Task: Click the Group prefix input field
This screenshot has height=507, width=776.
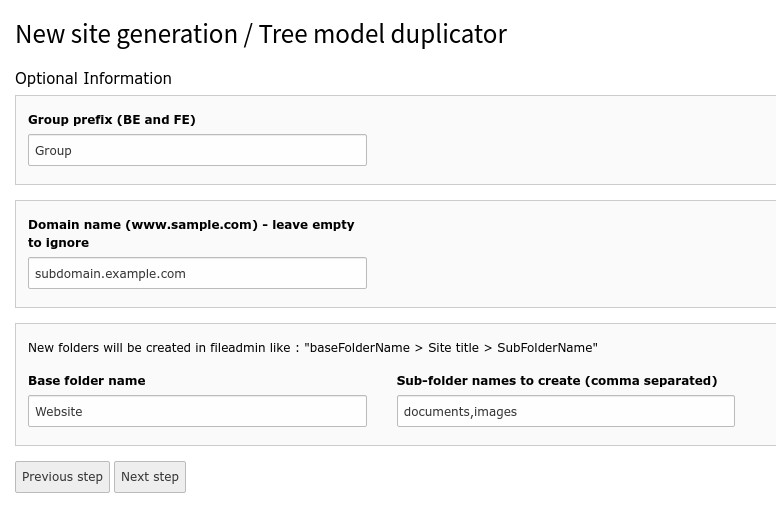Action: click(197, 150)
